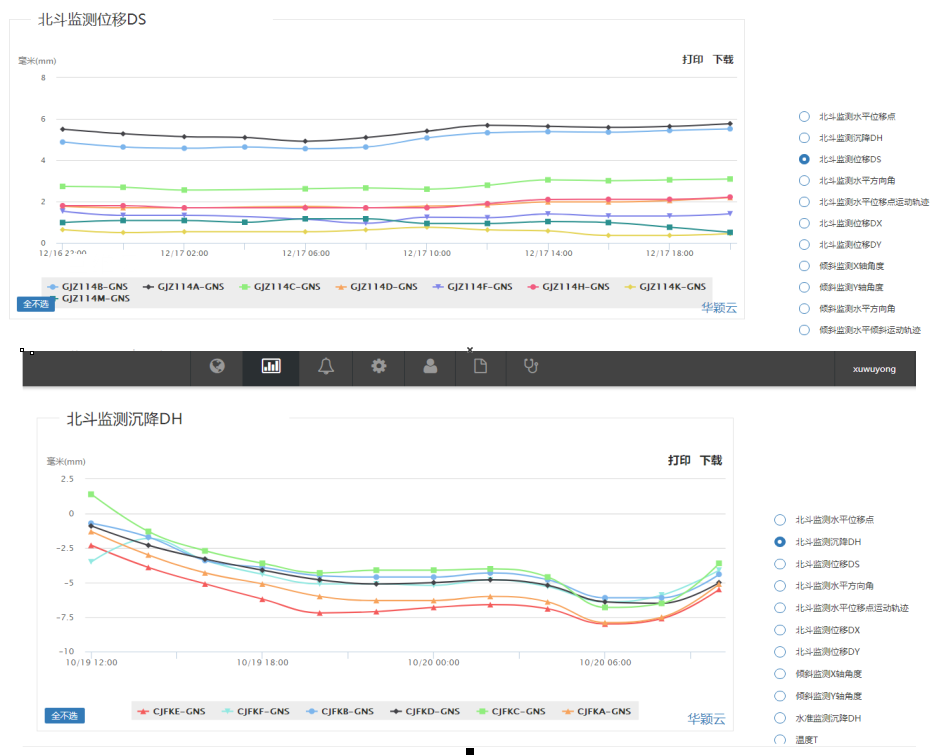Screen dimensions: 933x755
Task: Select the 水准监测沉降DH radio option
Action: [780, 718]
